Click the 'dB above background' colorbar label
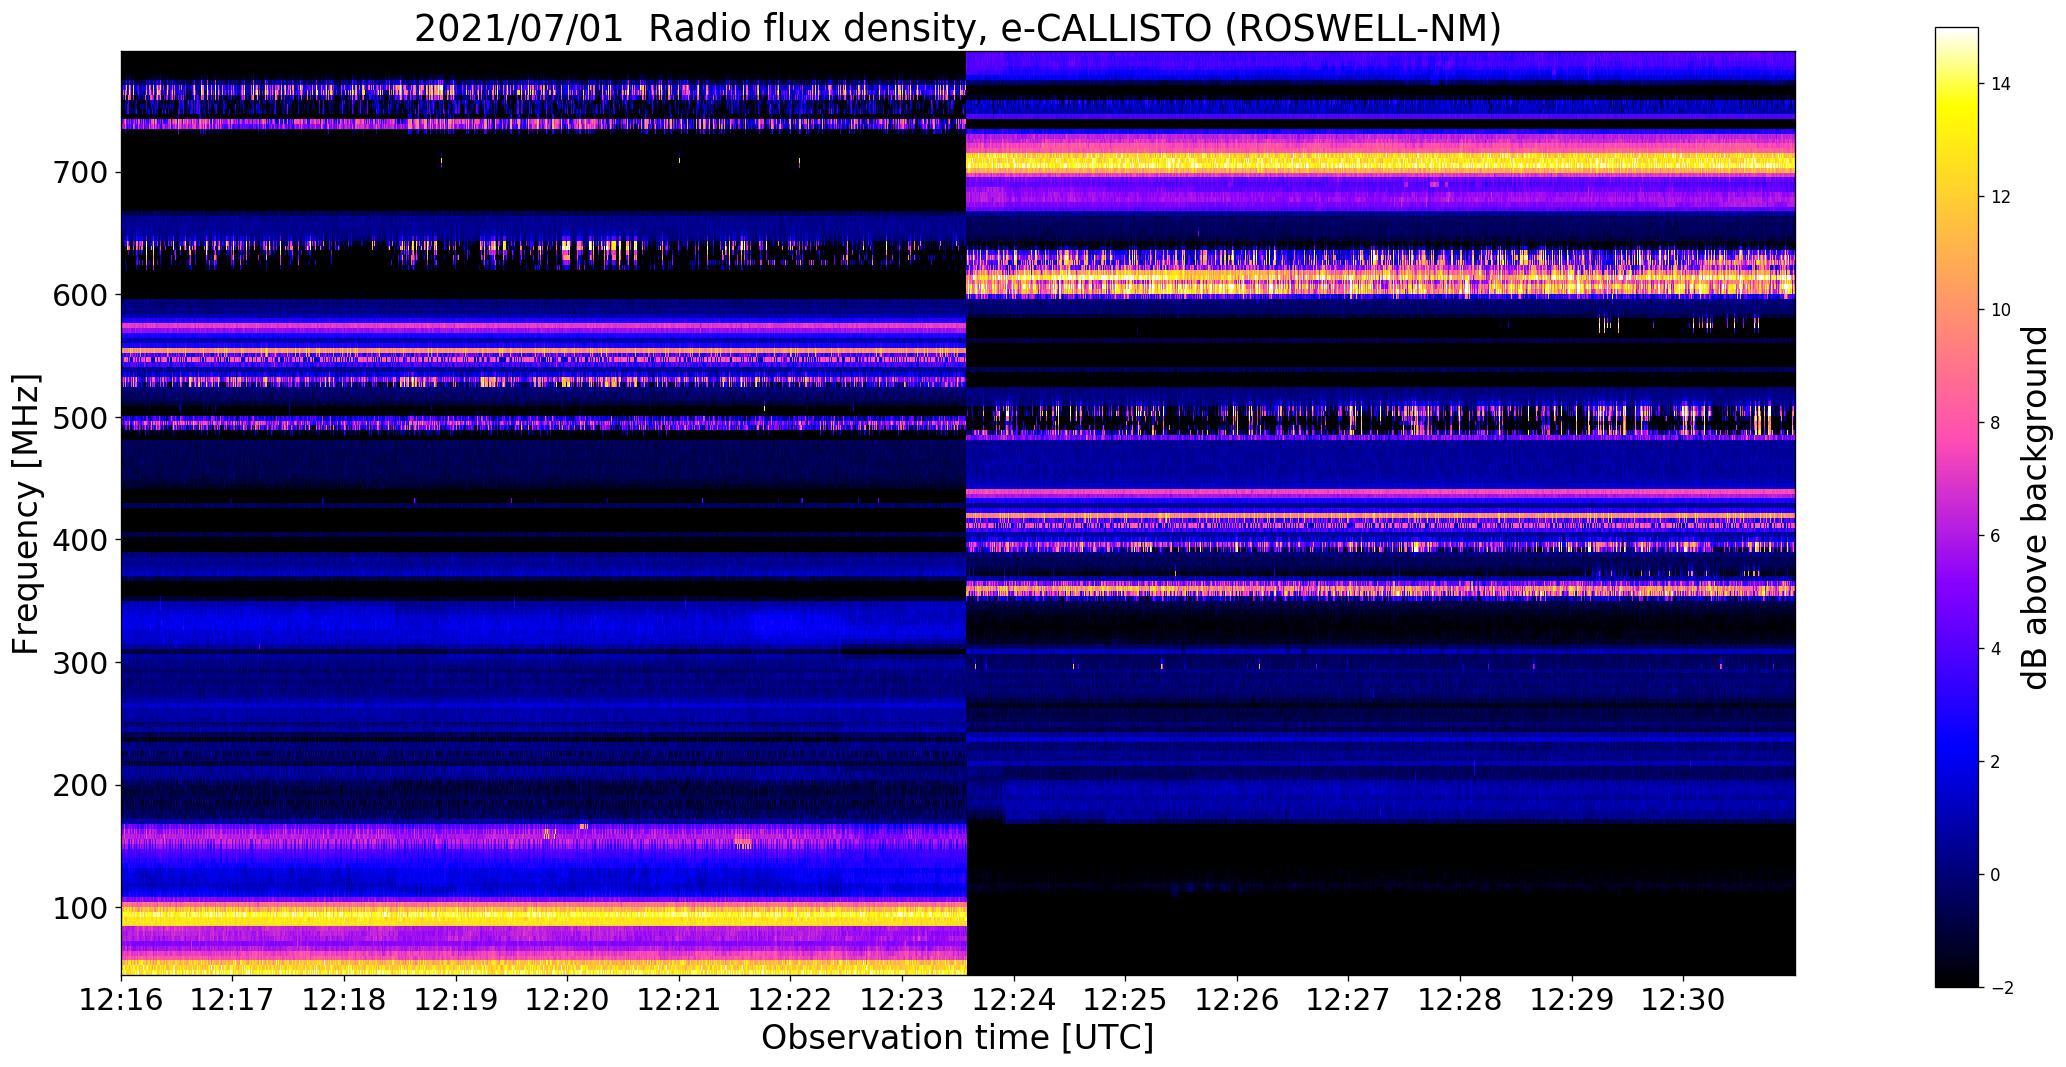 [x=2034, y=507]
